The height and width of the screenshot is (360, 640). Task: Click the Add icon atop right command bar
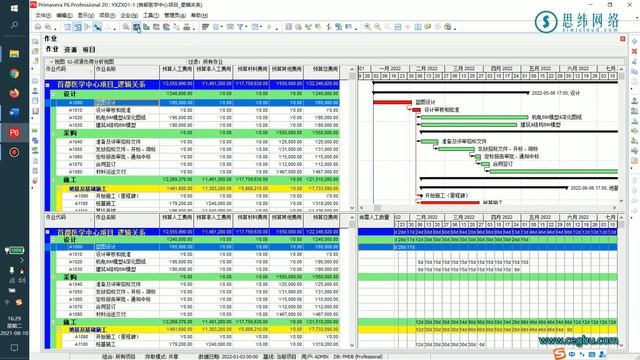[x=634, y=42]
